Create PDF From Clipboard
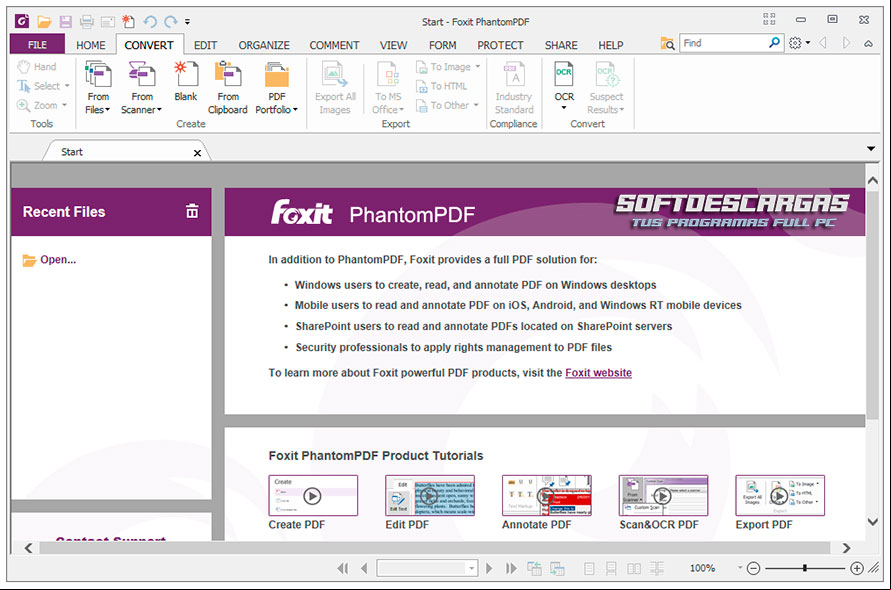891x590 pixels. click(x=228, y=88)
